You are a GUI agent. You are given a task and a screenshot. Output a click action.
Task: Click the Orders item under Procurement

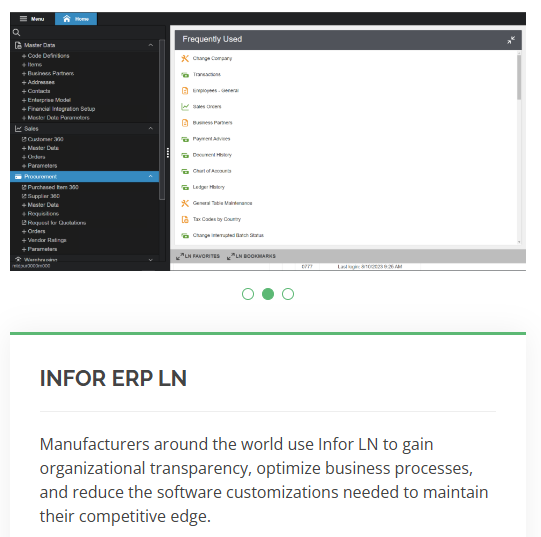point(36,232)
